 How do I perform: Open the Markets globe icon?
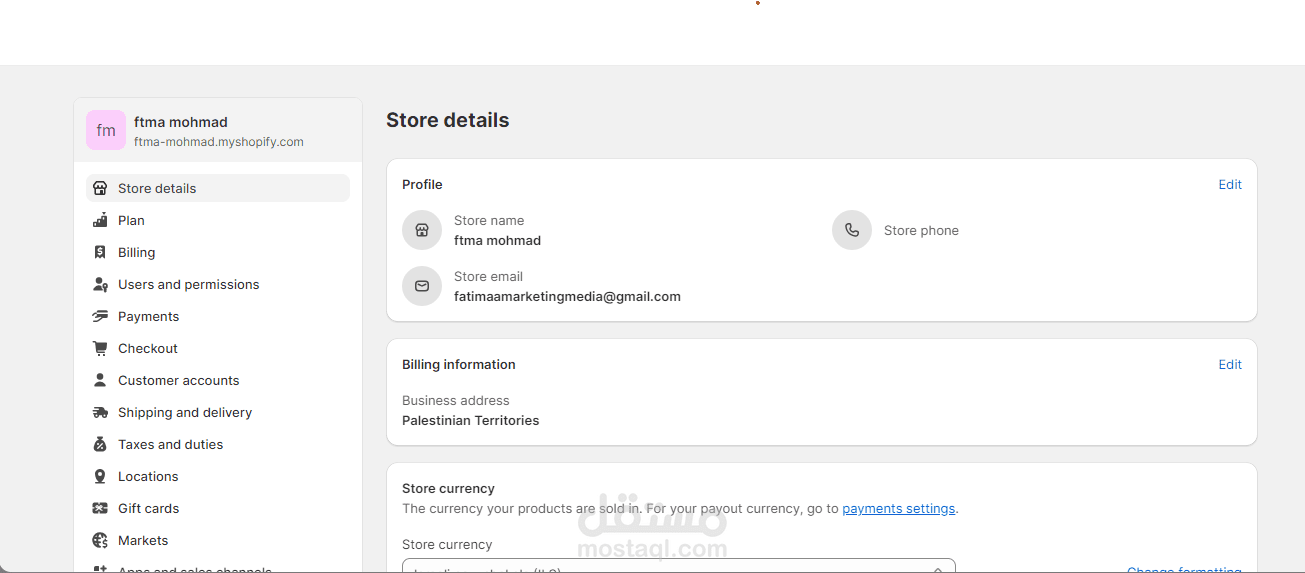pos(100,540)
